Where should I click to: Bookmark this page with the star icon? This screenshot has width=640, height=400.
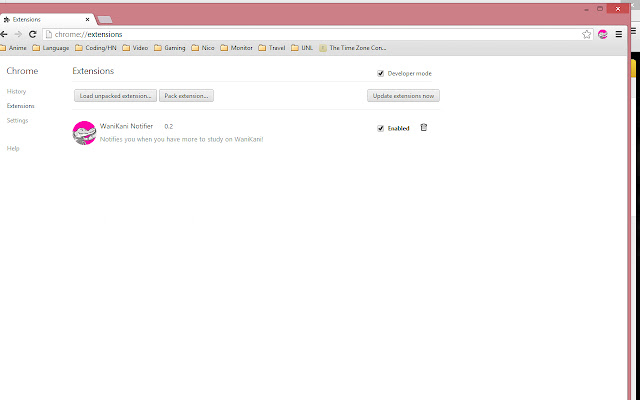point(587,34)
